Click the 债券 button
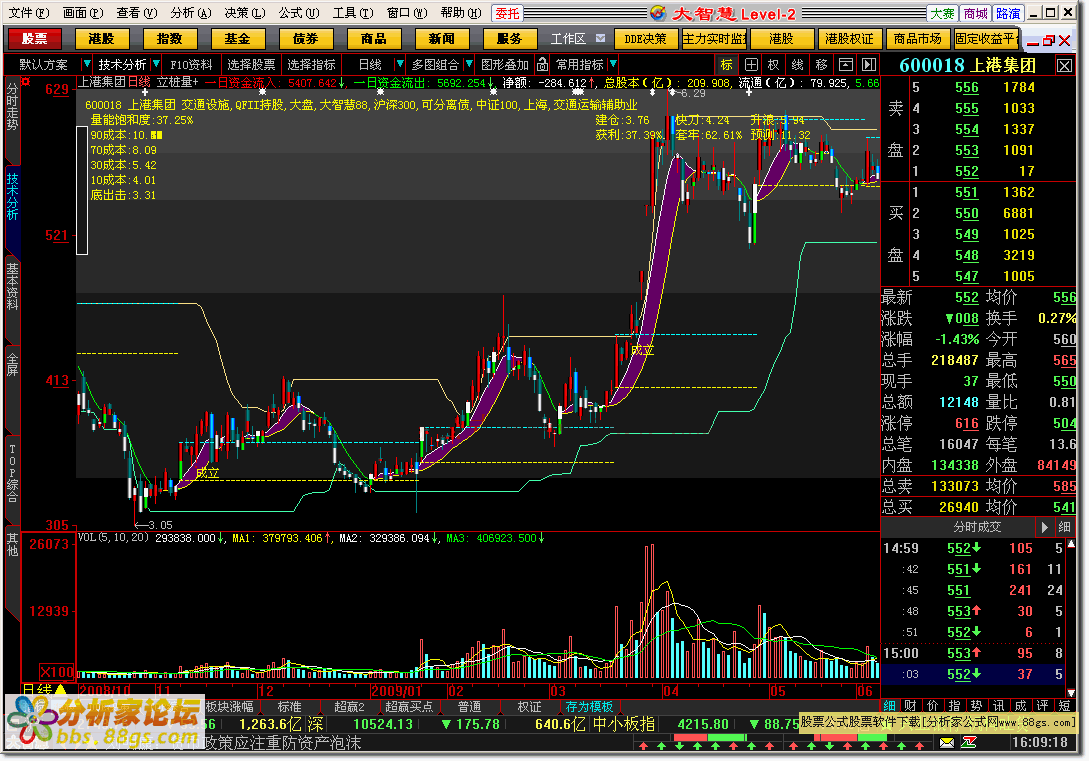1089x761 pixels. pyautogui.click(x=306, y=39)
